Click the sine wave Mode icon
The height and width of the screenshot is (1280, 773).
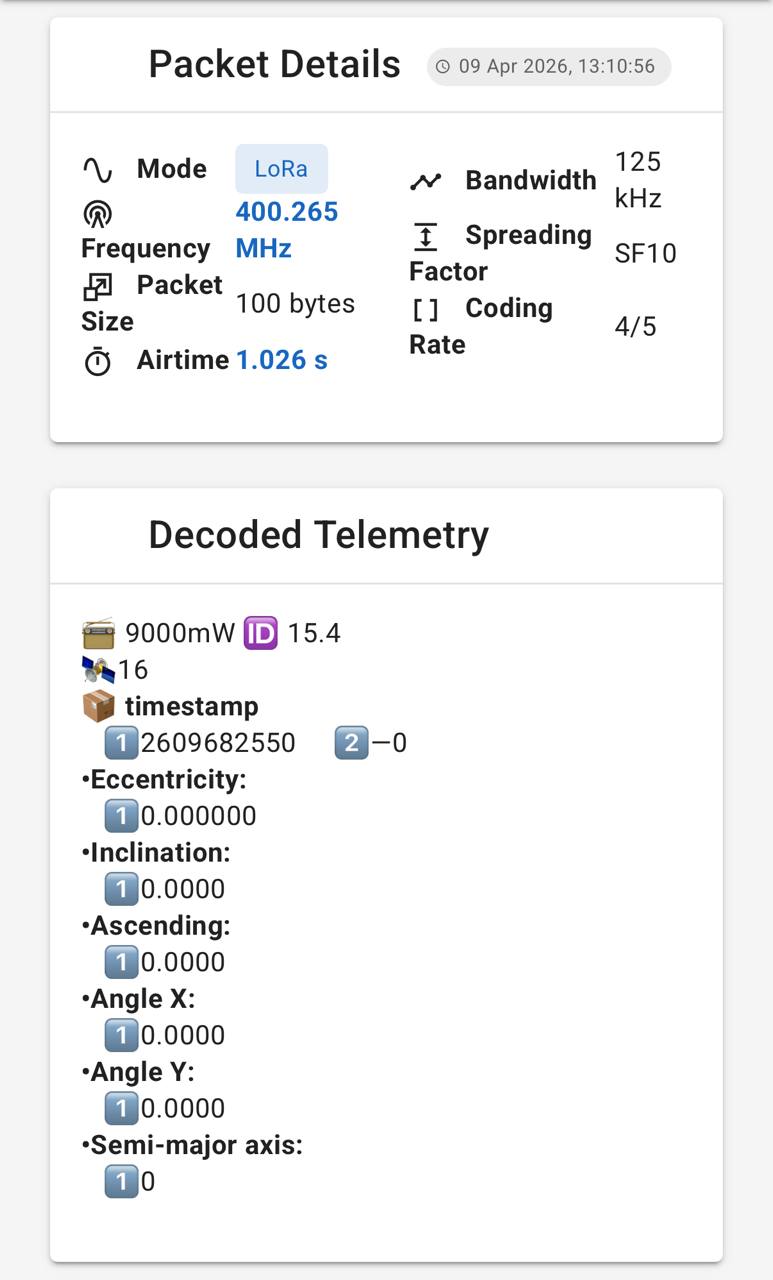[97, 169]
